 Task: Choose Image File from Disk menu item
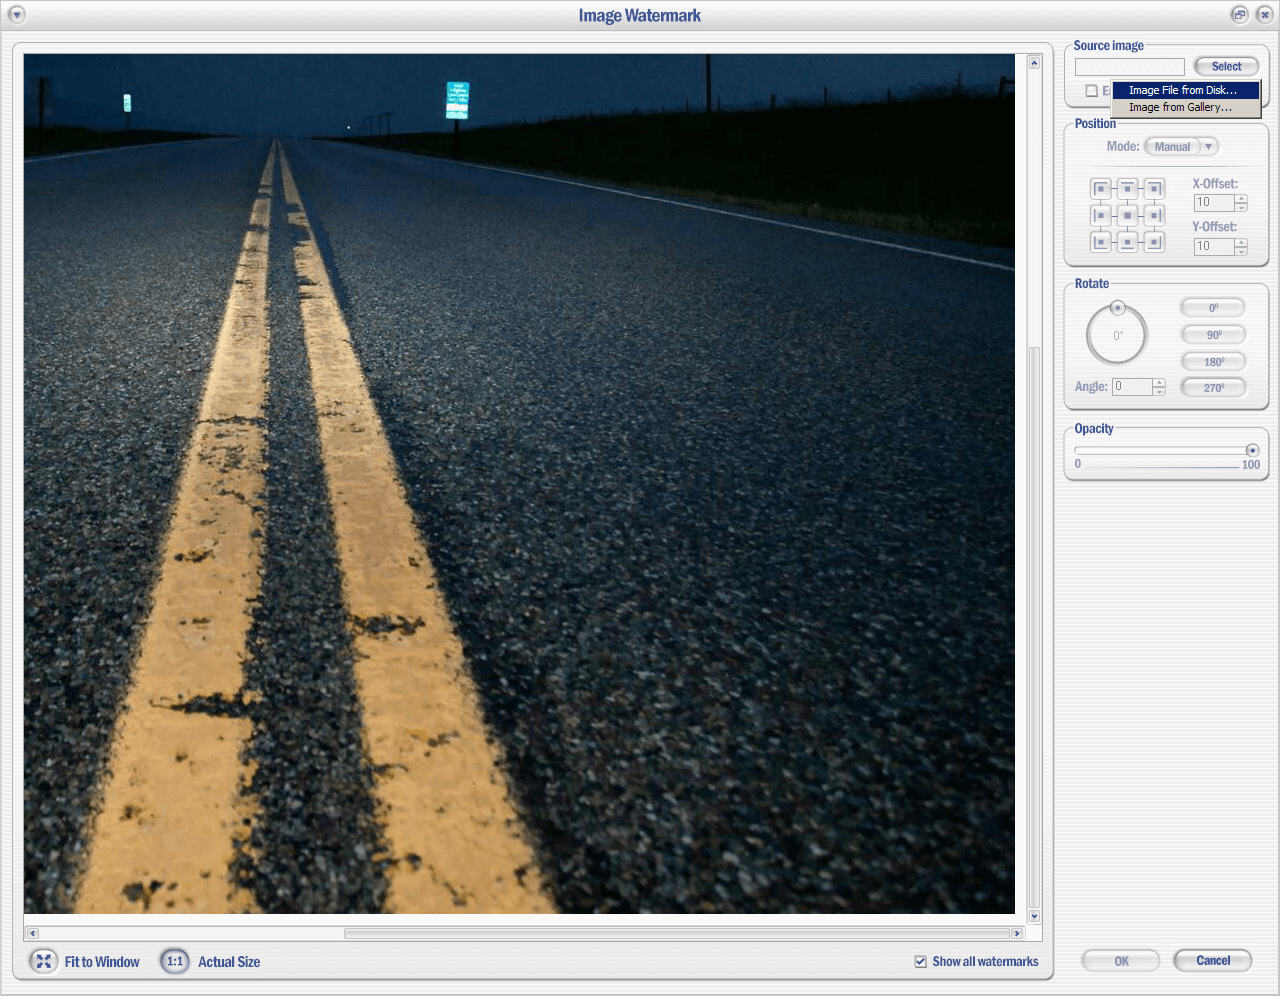click(x=1183, y=90)
